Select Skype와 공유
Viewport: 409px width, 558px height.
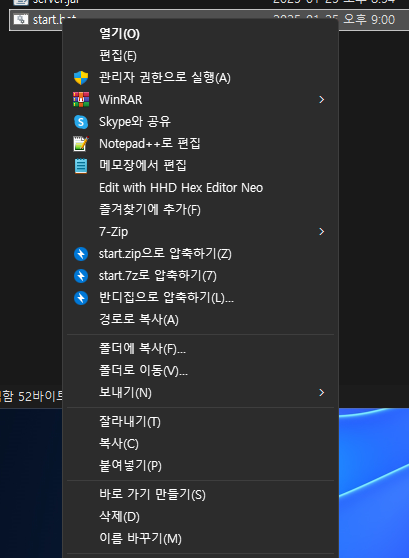[200, 122]
